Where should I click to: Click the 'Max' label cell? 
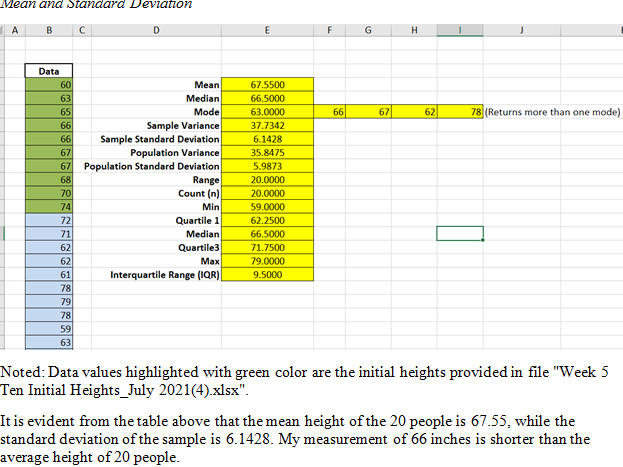210,261
